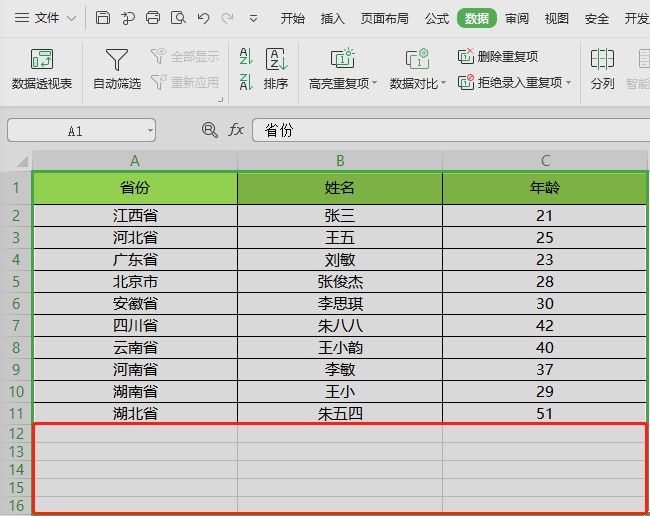Select column A header

point(135,160)
